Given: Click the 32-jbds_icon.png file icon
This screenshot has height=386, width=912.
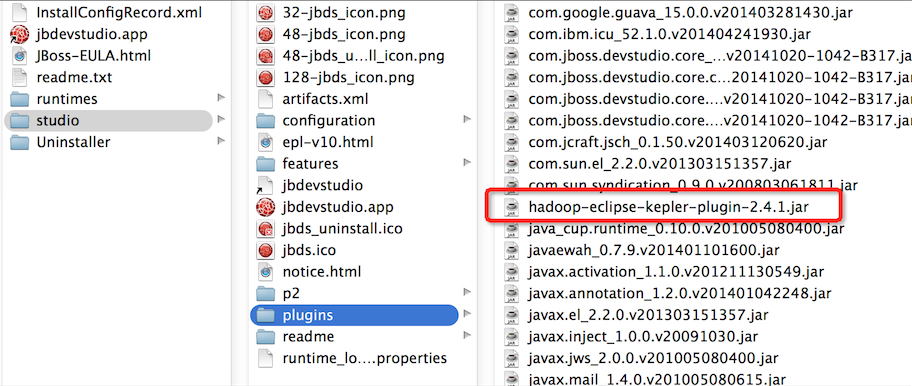Looking at the screenshot, I should coord(266,12).
